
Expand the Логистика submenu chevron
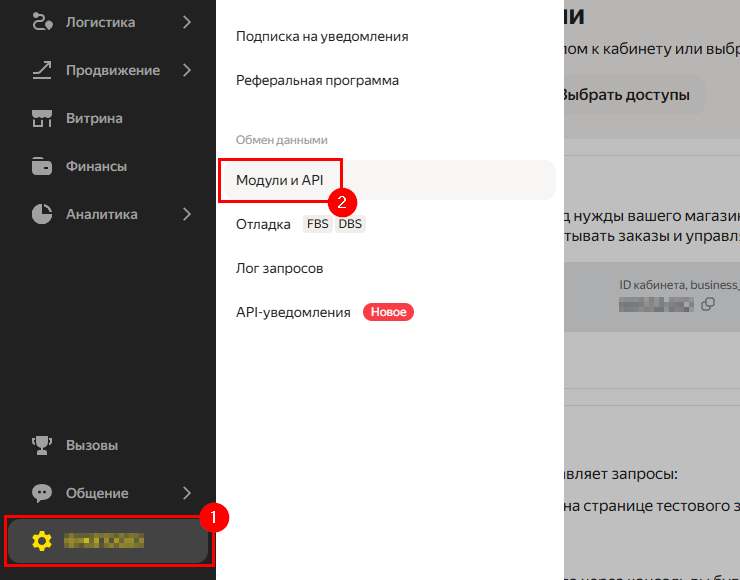(x=187, y=22)
